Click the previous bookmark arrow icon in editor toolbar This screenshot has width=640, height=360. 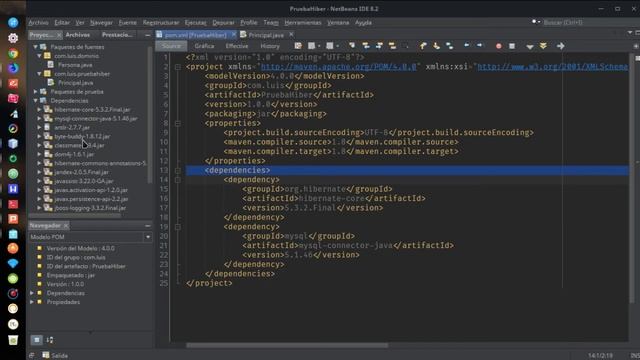(467, 45)
